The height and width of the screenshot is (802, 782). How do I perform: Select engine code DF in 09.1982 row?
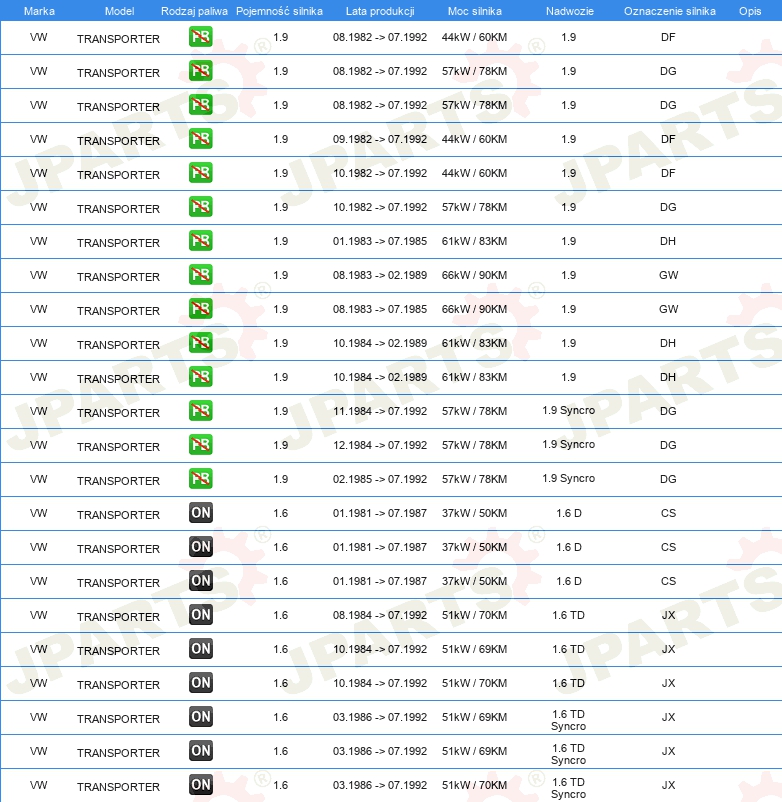pyautogui.click(x=668, y=139)
